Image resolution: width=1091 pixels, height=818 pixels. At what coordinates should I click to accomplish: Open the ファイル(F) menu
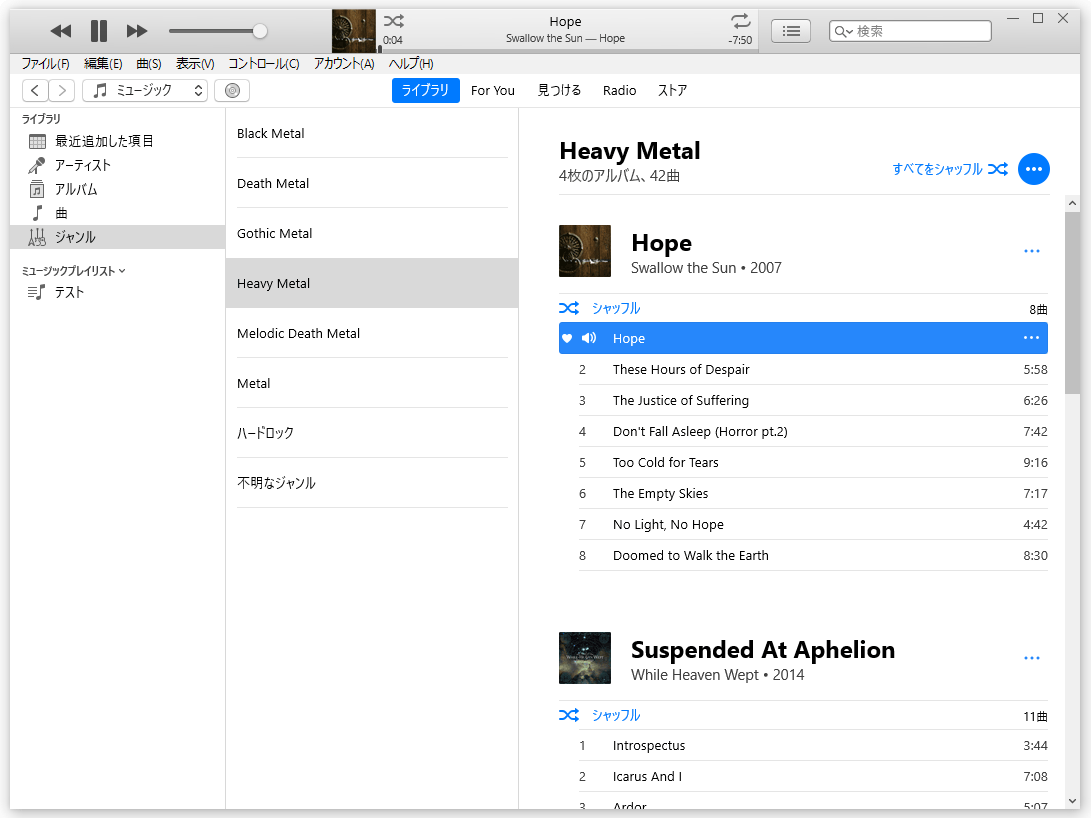(x=45, y=64)
